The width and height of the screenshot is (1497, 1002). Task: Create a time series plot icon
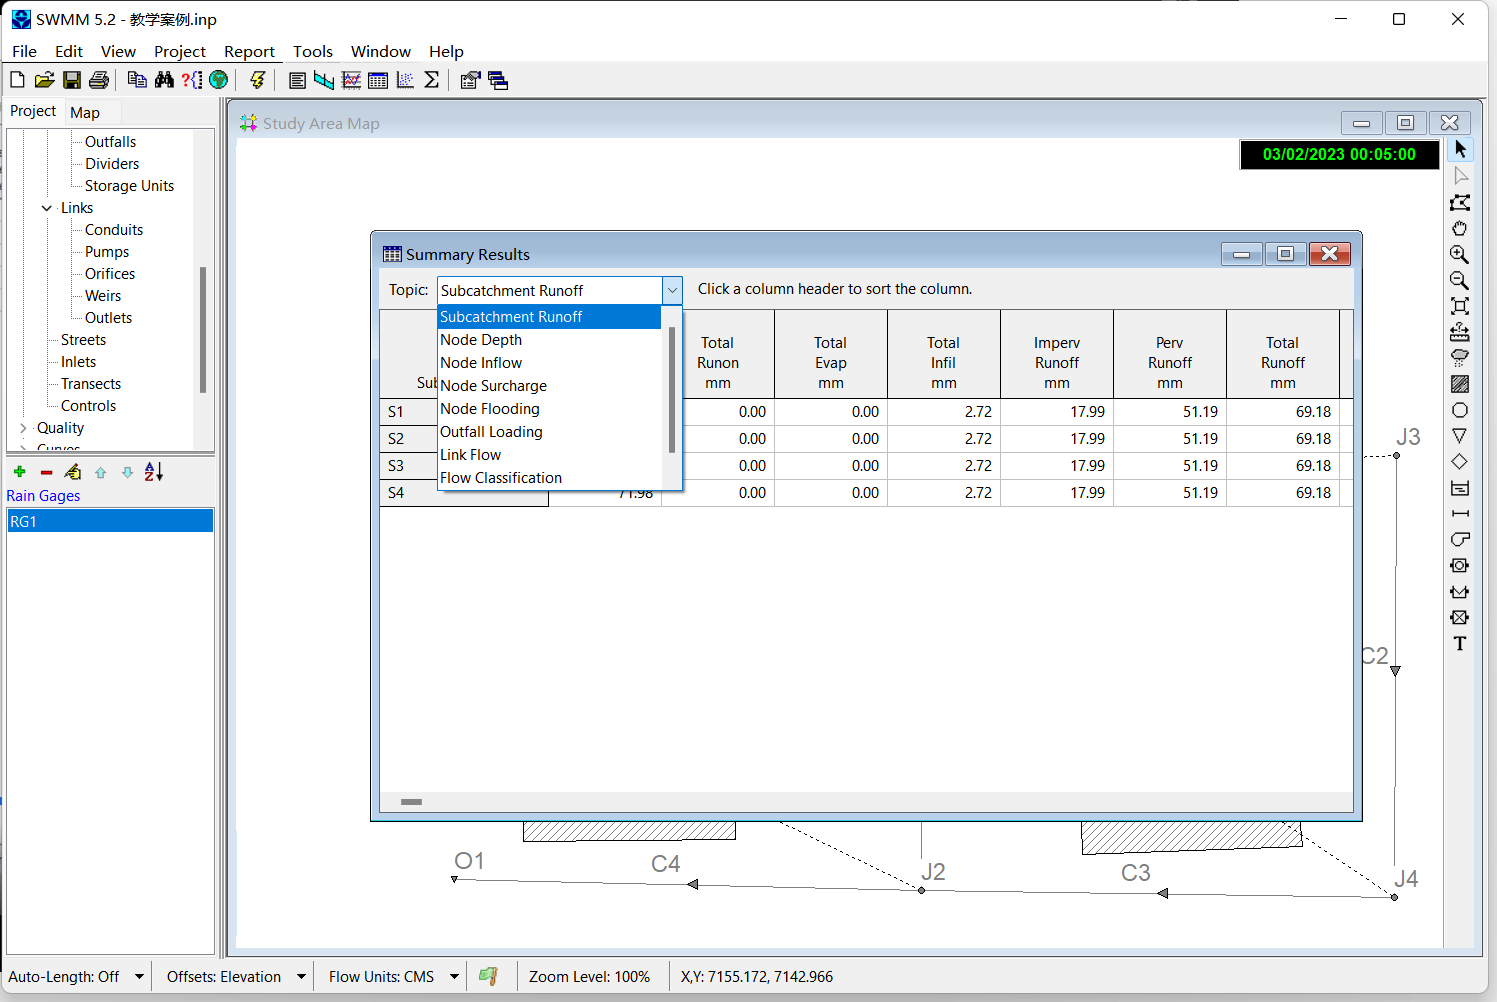tap(351, 80)
